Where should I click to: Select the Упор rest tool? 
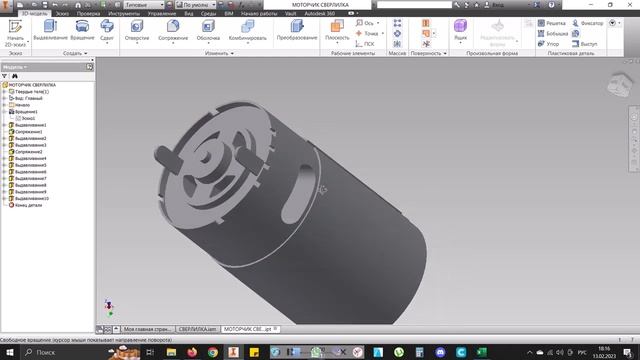548,44
